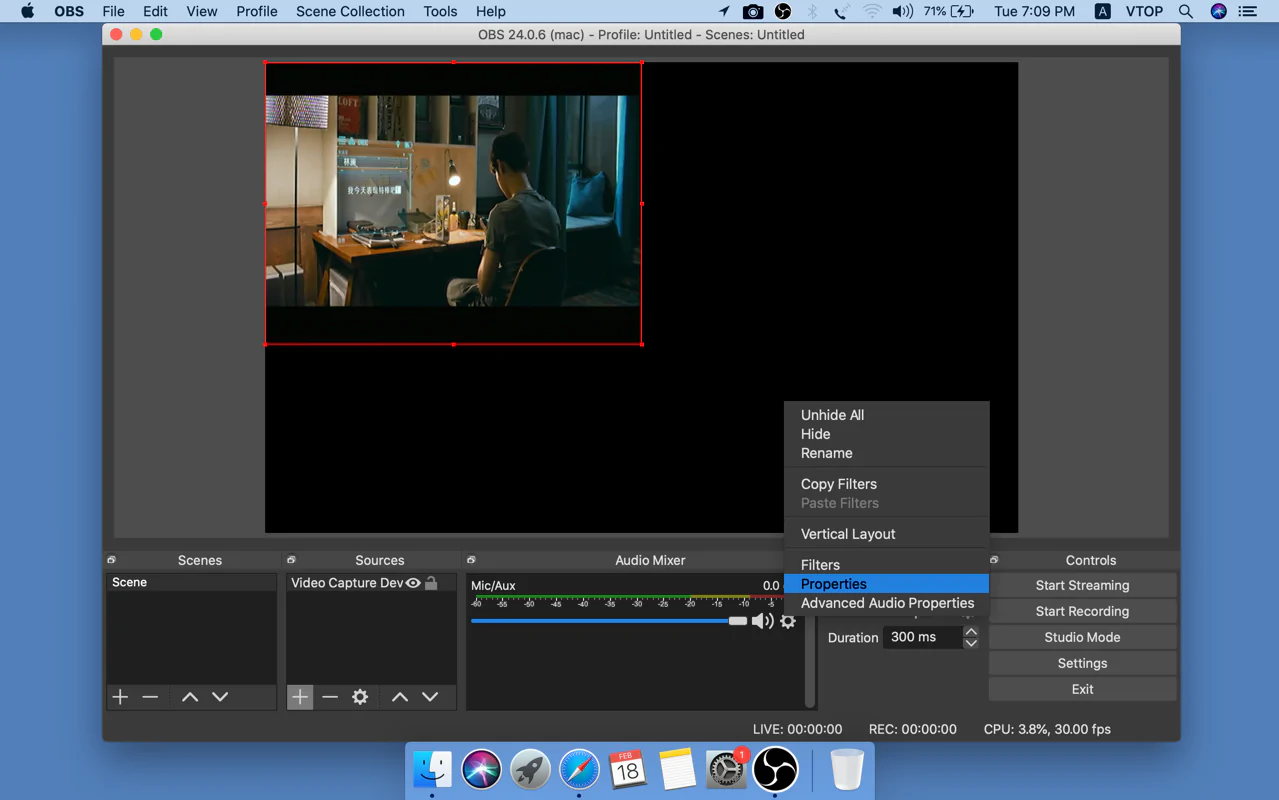Enable Studio Mode

point(1082,637)
